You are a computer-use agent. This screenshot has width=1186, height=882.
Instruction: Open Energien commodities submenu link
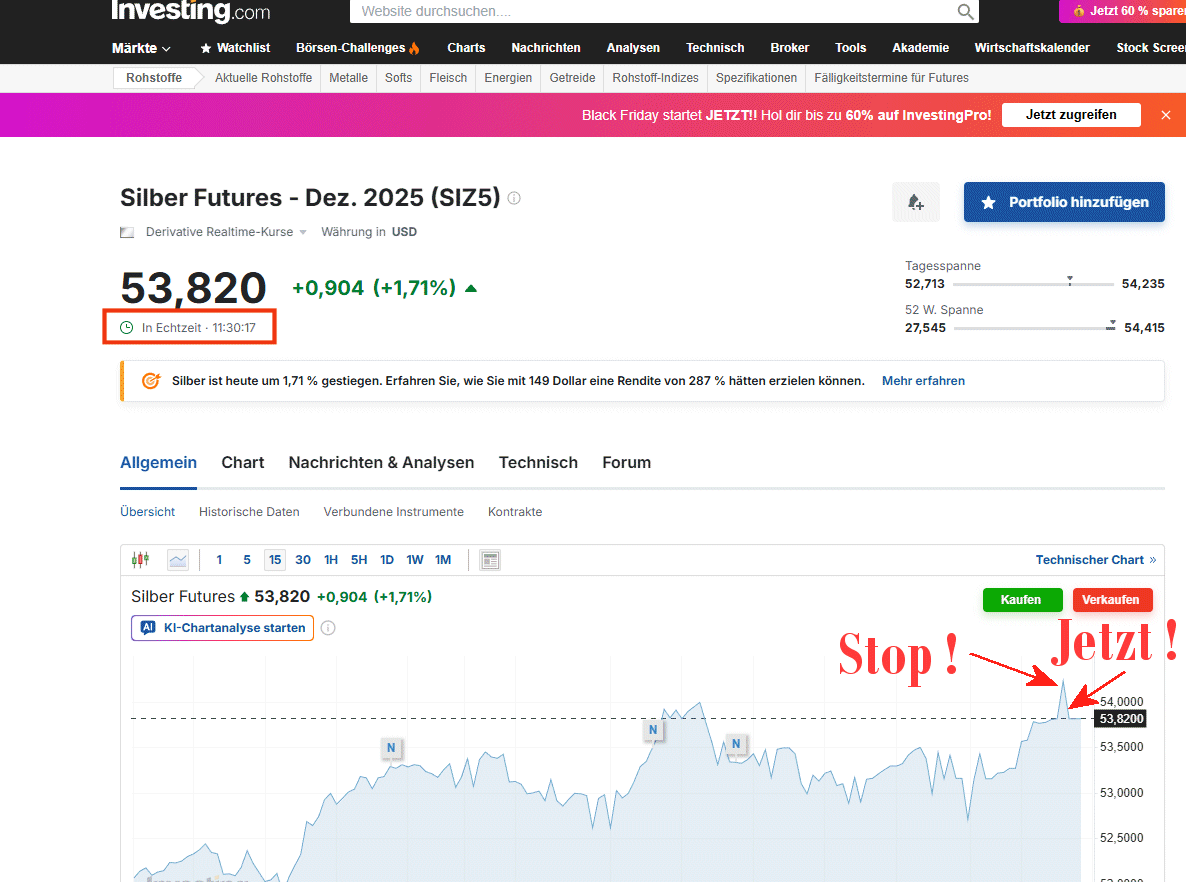[x=508, y=78]
